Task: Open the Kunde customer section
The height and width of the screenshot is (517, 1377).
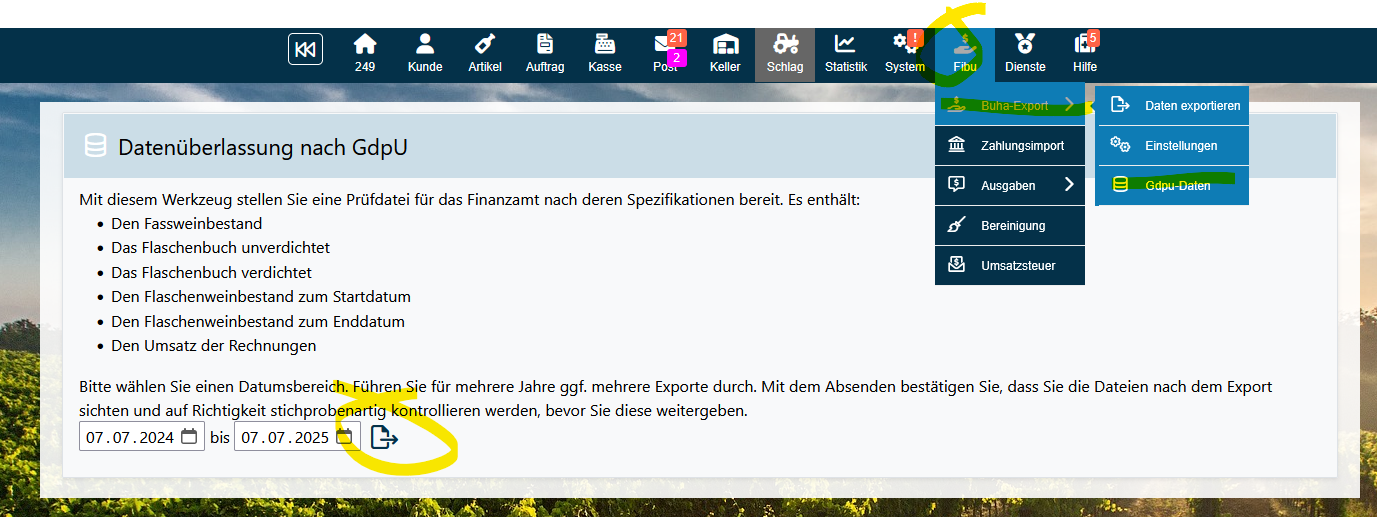Action: tap(425, 54)
